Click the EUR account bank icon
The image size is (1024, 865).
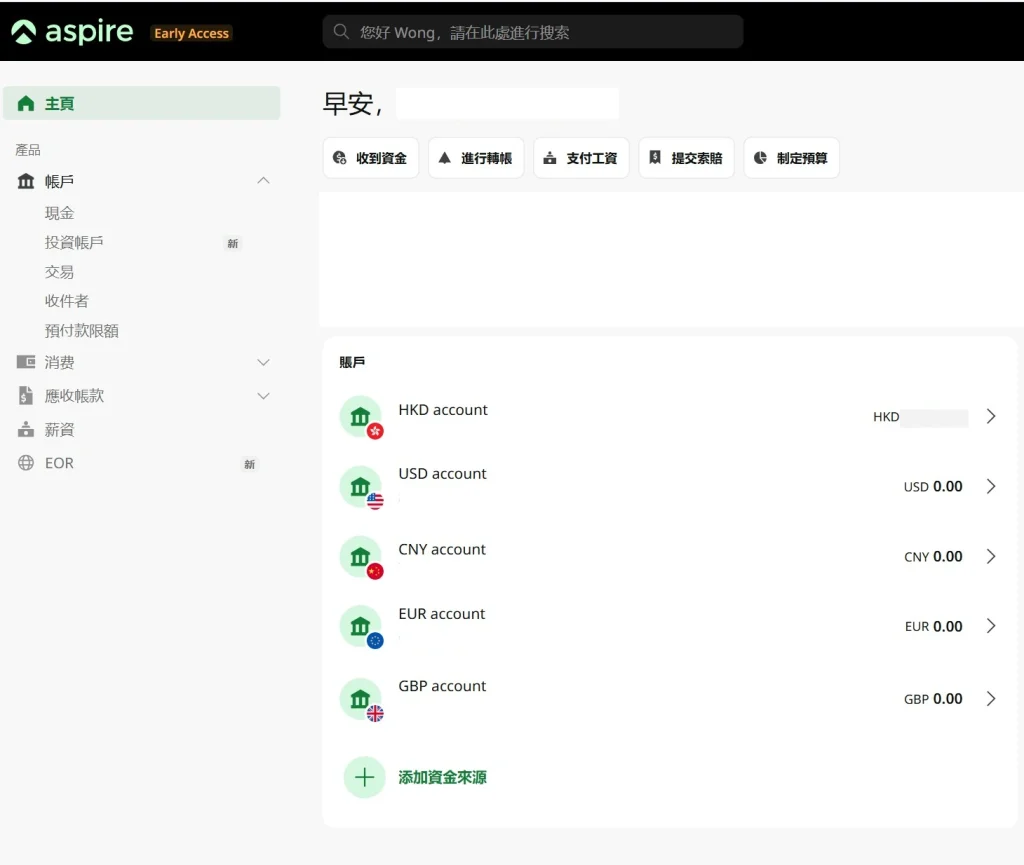[360, 626]
